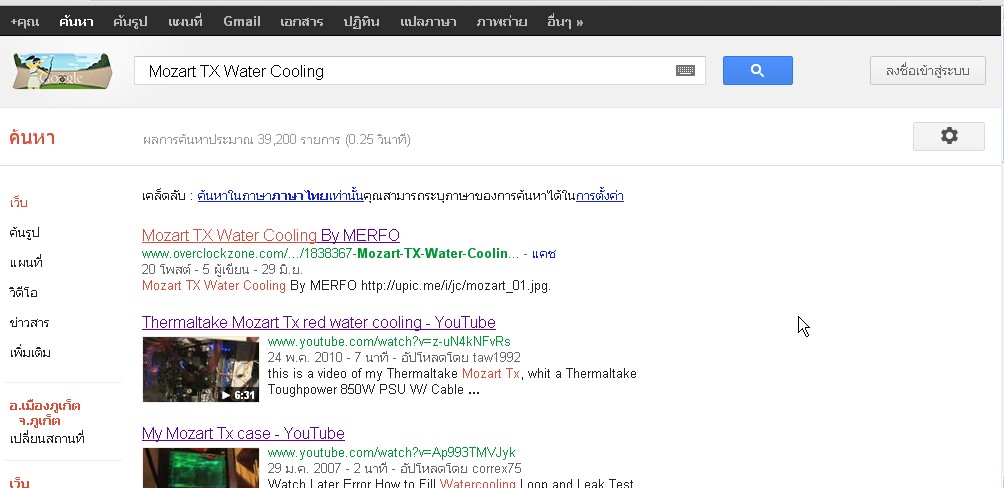
Task: Open the 6:31 Thermaltake video thumbnail
Action: 200,370
